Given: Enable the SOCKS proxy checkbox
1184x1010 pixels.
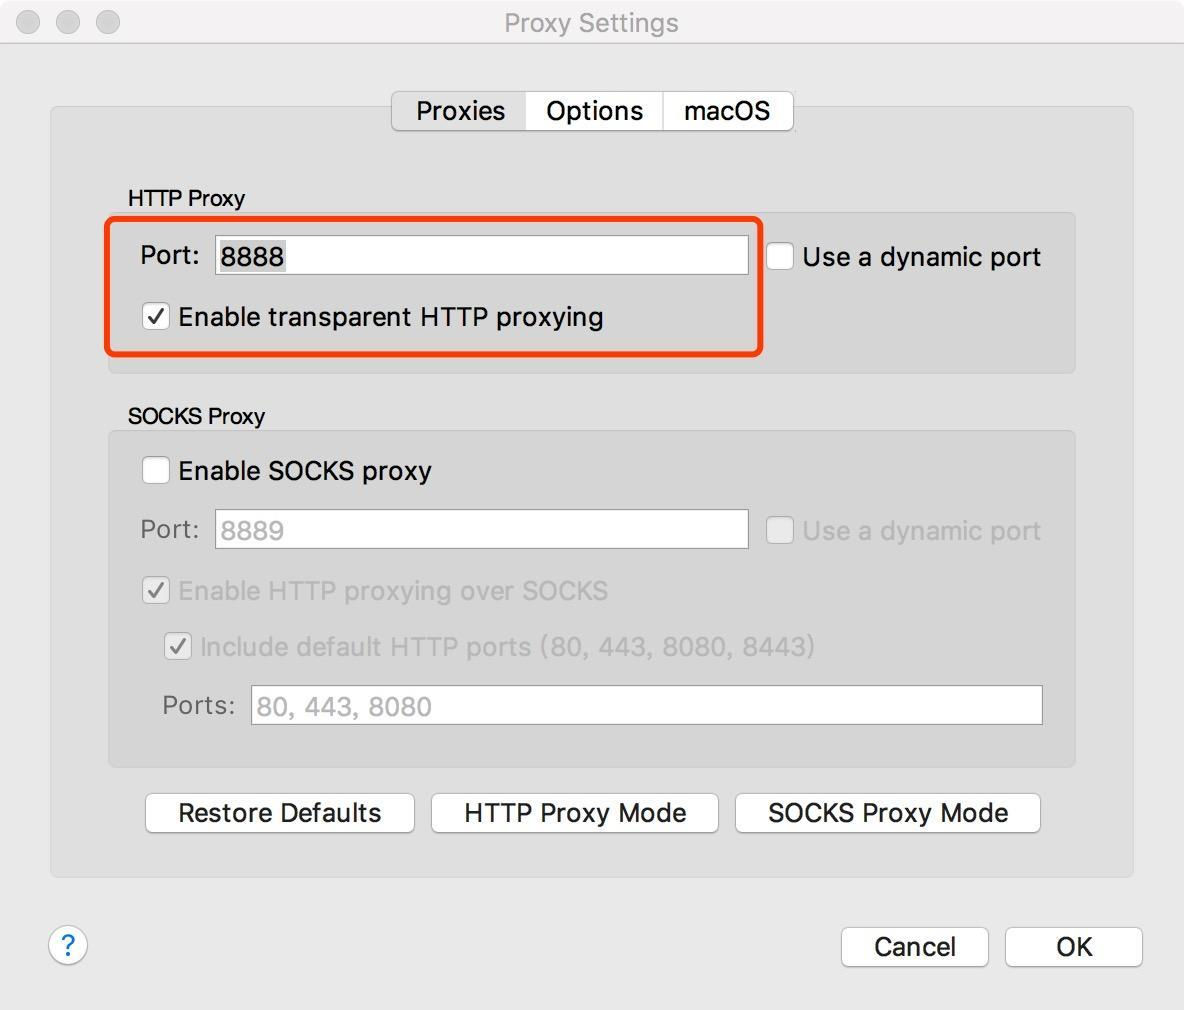Looking at the screenshot, I should 155,470.
